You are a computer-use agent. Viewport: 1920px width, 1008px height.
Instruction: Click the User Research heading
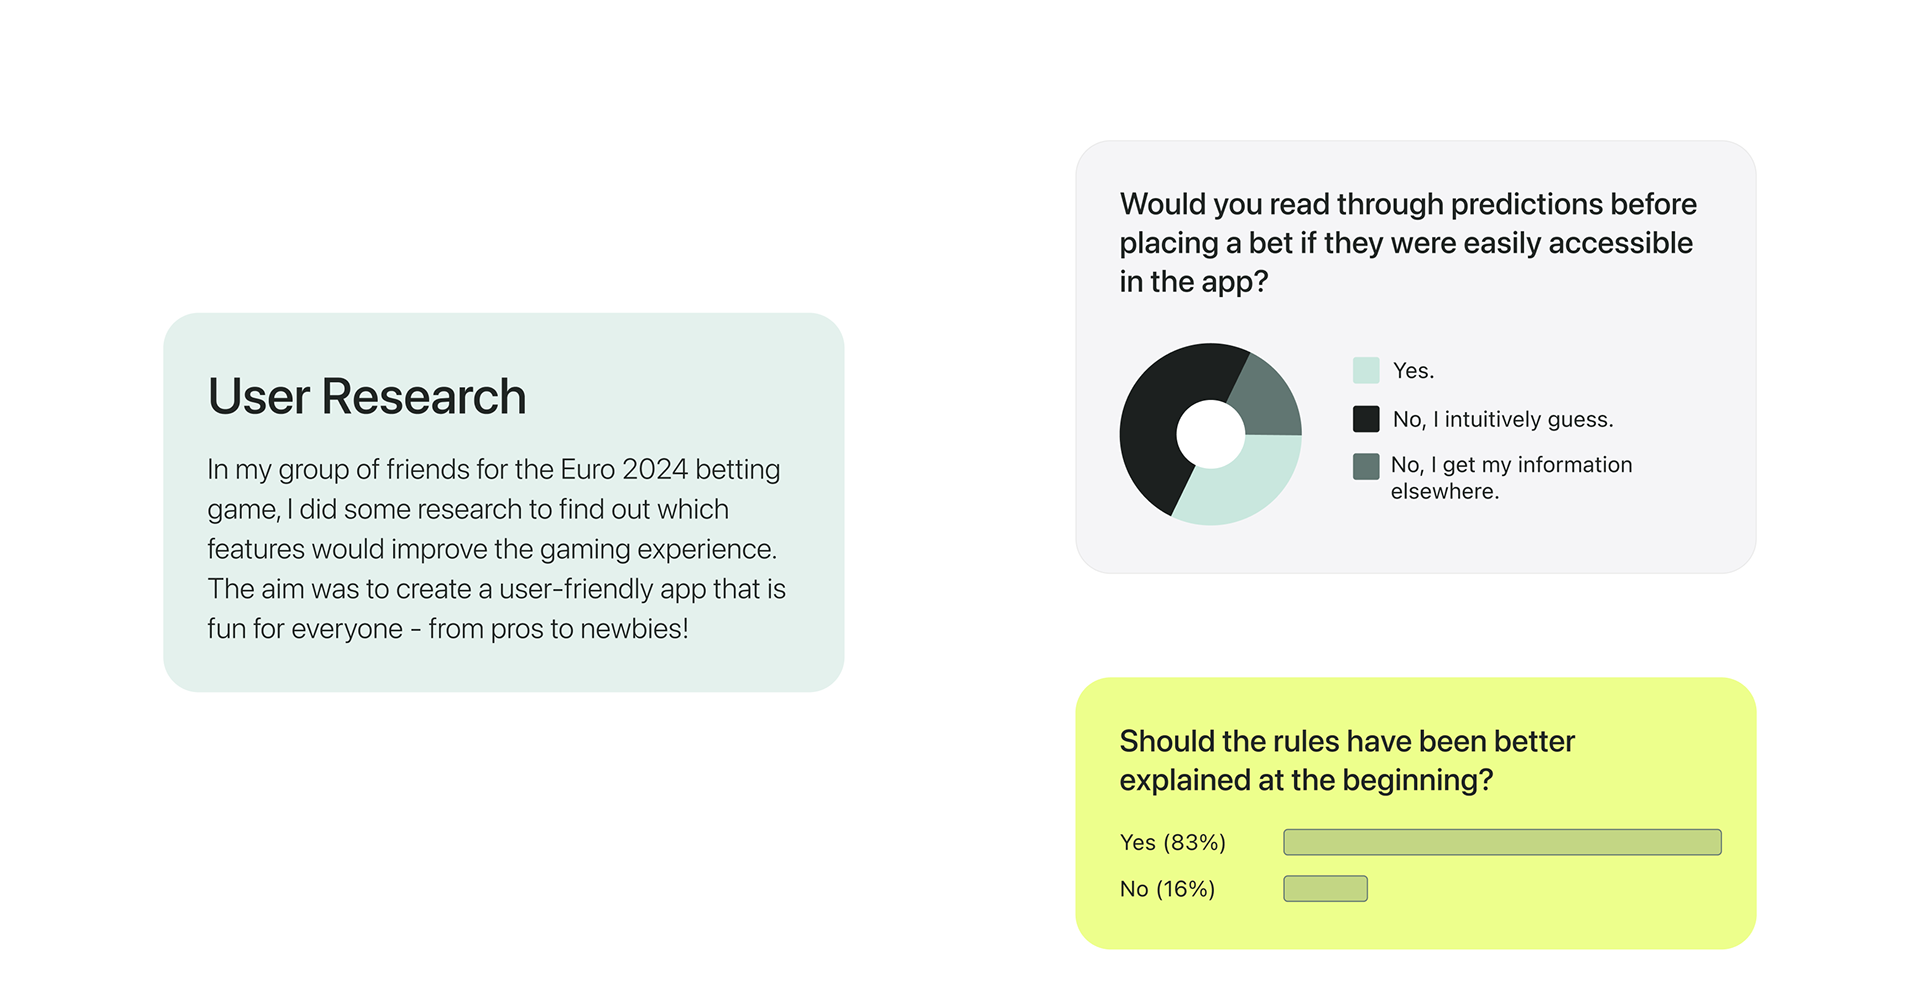pos(367,397)
